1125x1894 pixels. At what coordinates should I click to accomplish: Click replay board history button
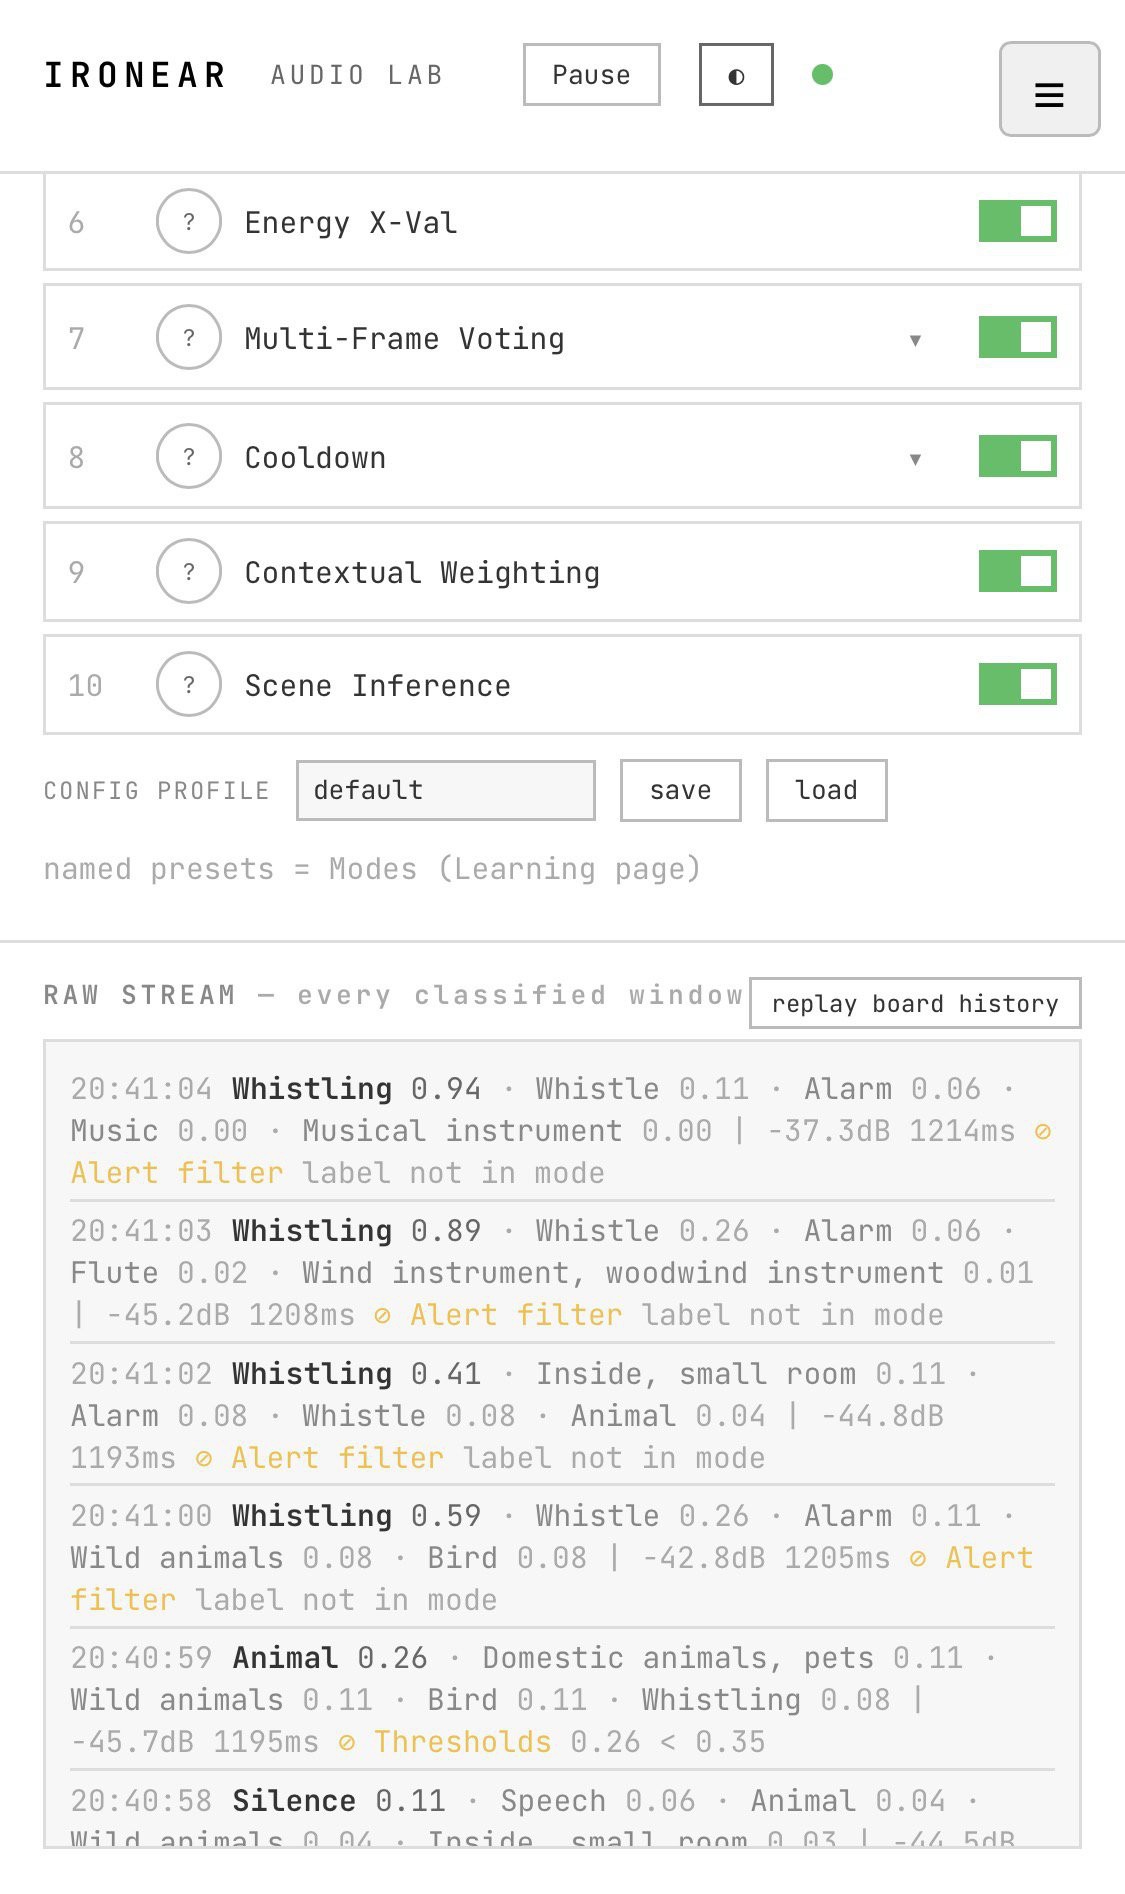click(x=915, y=1003)
